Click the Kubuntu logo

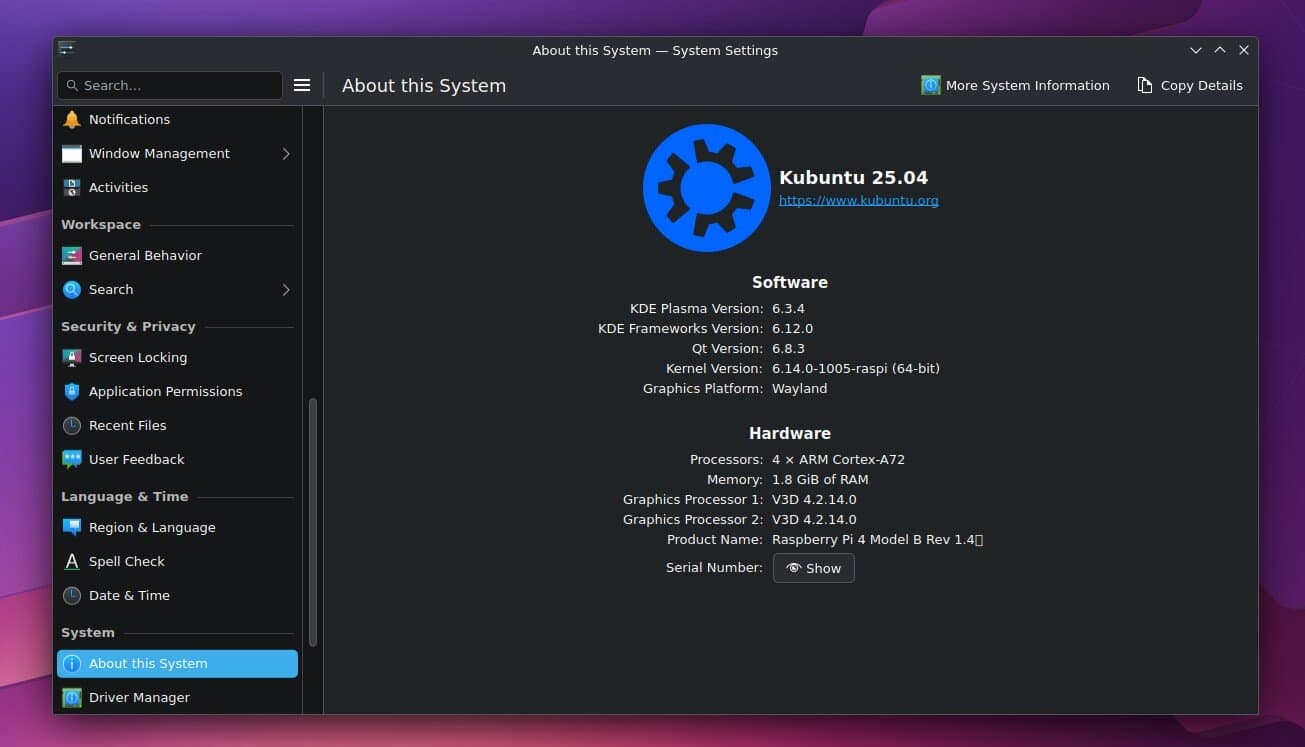[x=706, y=187]
